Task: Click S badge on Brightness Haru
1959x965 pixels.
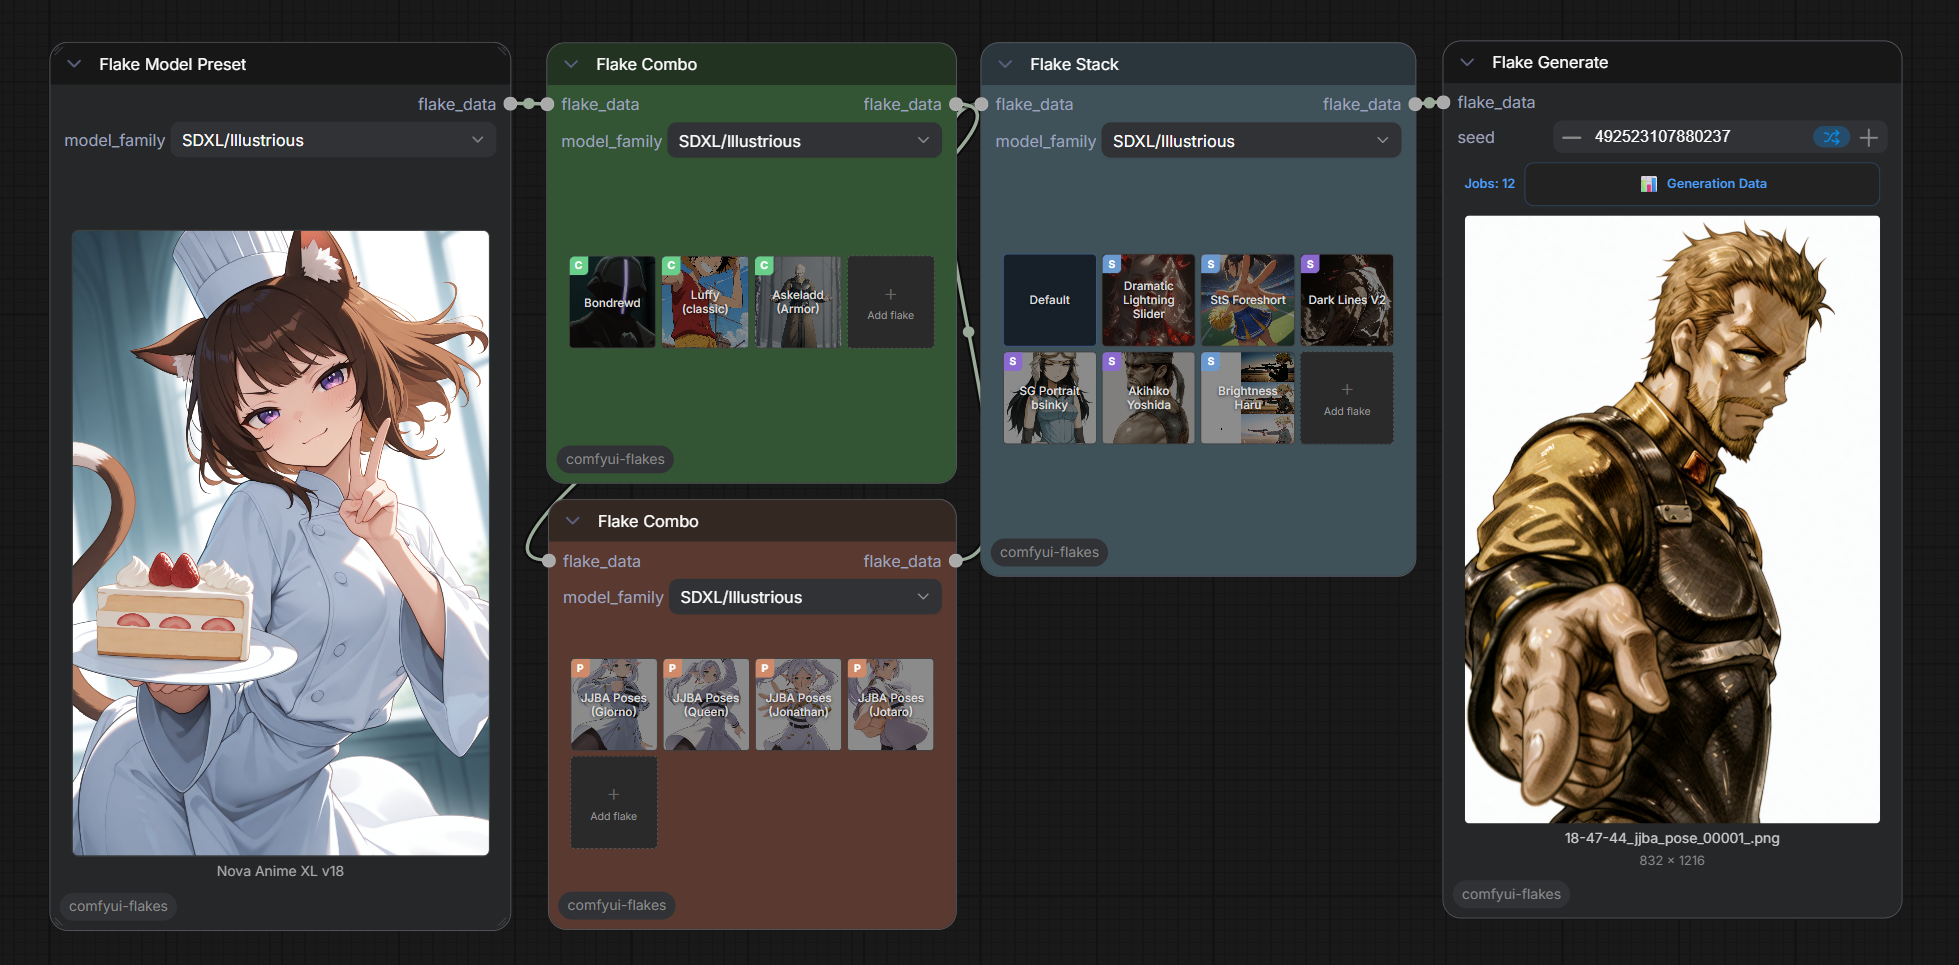Action: click(x=1211, y=362)
